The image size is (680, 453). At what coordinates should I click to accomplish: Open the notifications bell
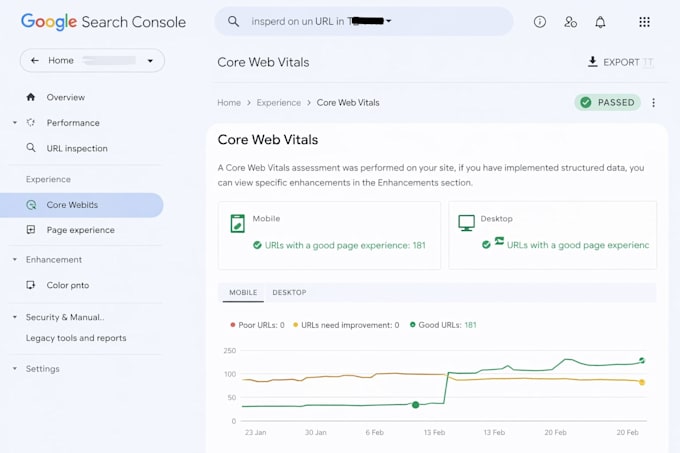point(600,22)
